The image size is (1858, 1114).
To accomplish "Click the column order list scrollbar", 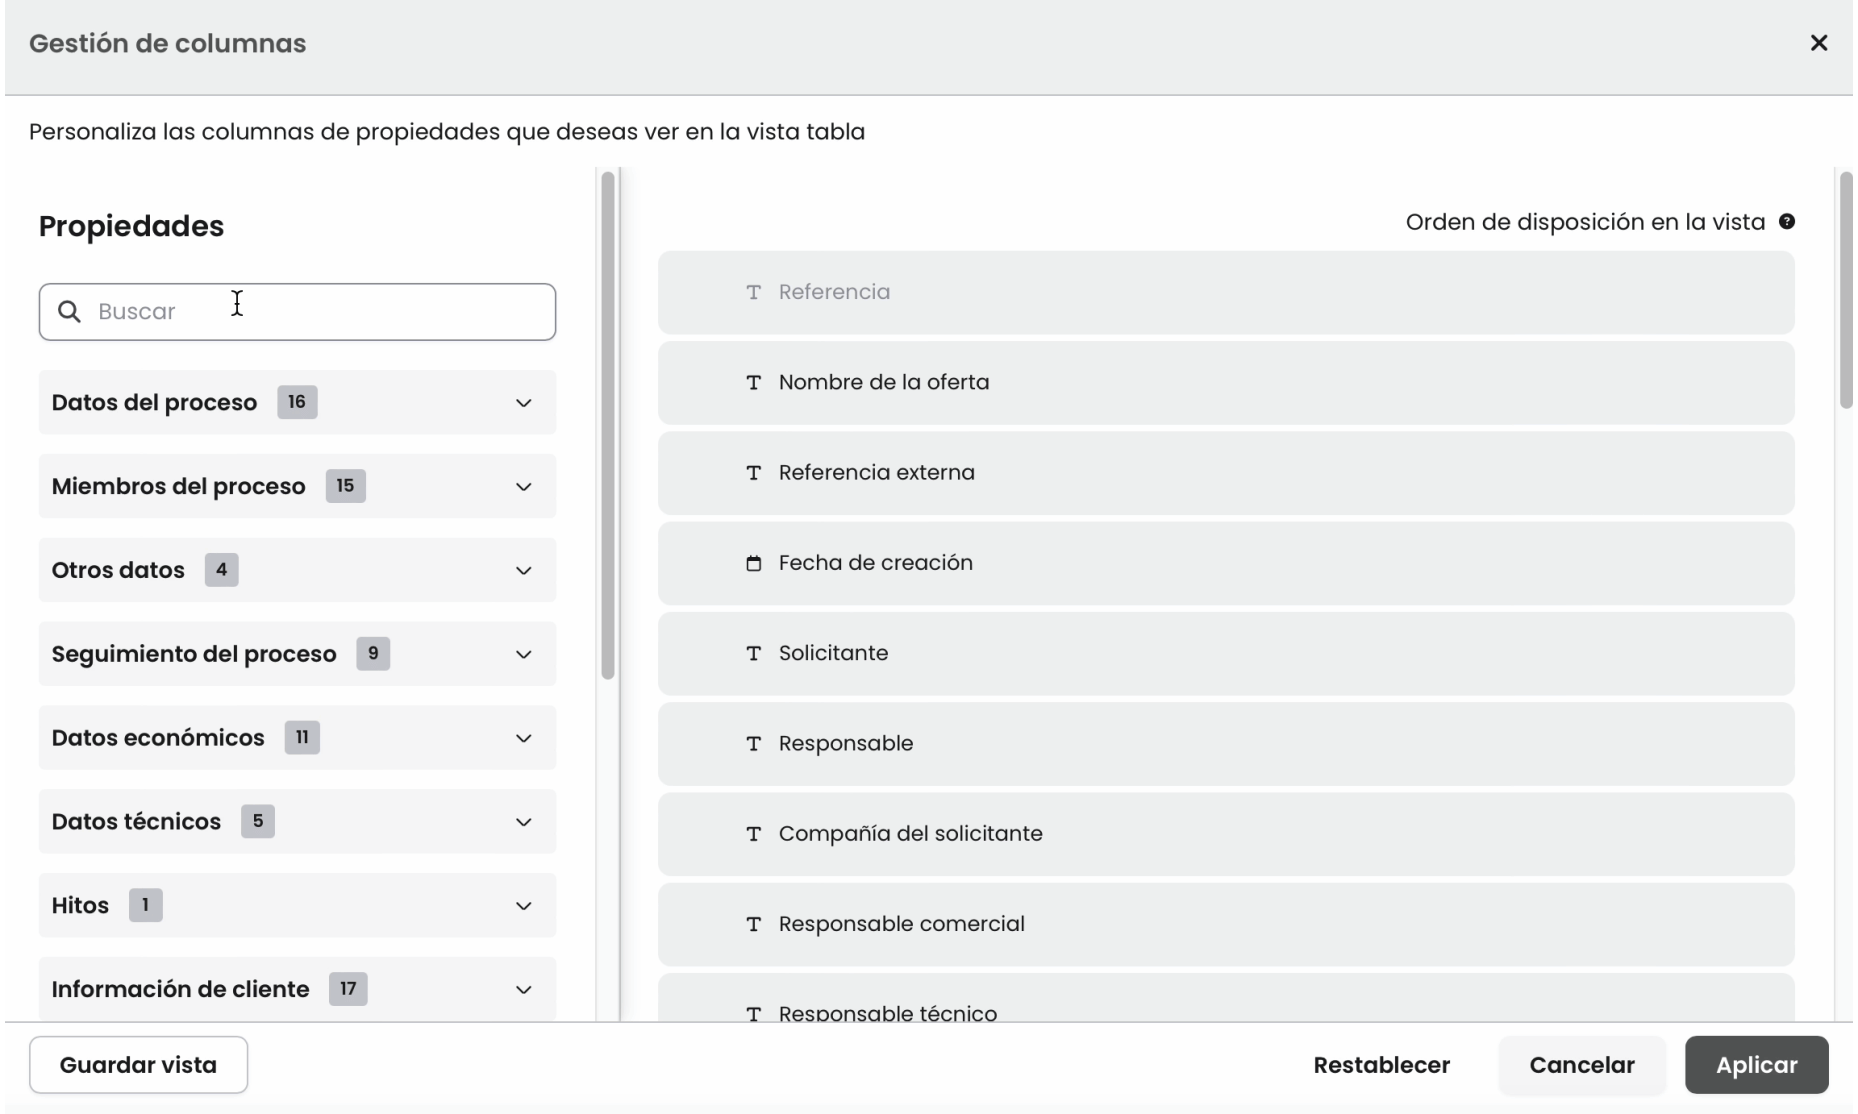I will click(1846, 290).
